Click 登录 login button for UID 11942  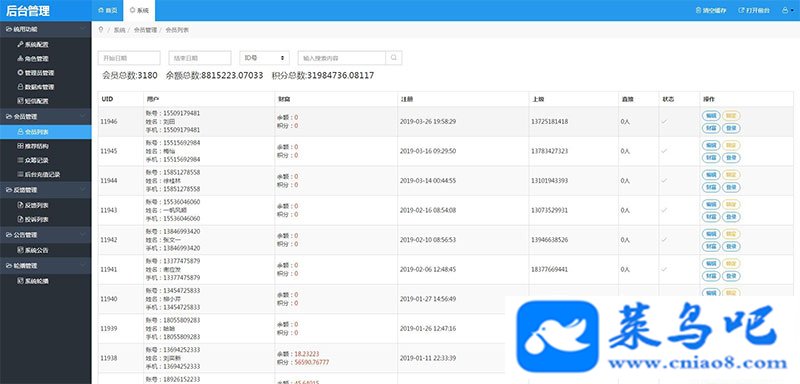click(731, 246)
